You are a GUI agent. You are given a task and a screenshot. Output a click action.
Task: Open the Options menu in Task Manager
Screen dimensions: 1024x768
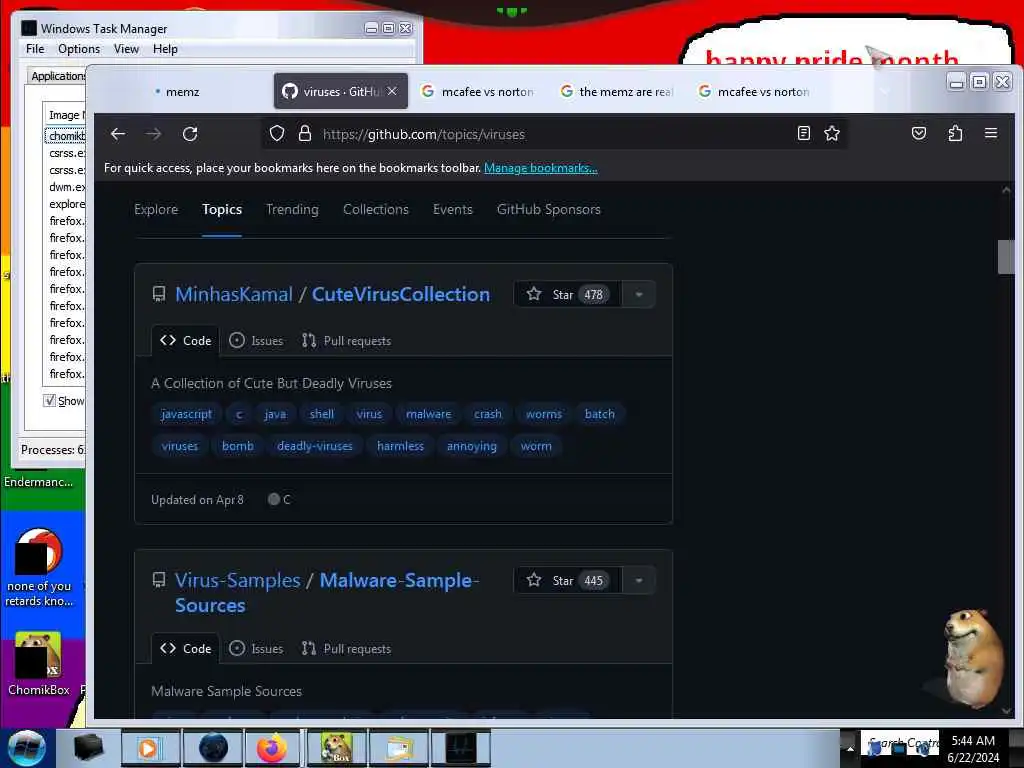[x=79, y=49]
